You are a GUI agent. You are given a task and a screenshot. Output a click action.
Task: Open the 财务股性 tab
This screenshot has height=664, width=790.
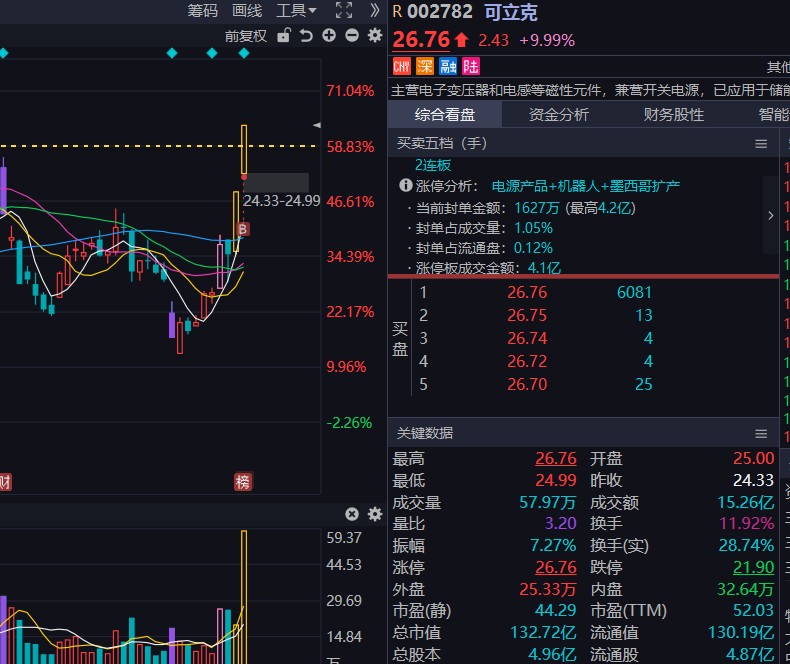tap(674, 114)
